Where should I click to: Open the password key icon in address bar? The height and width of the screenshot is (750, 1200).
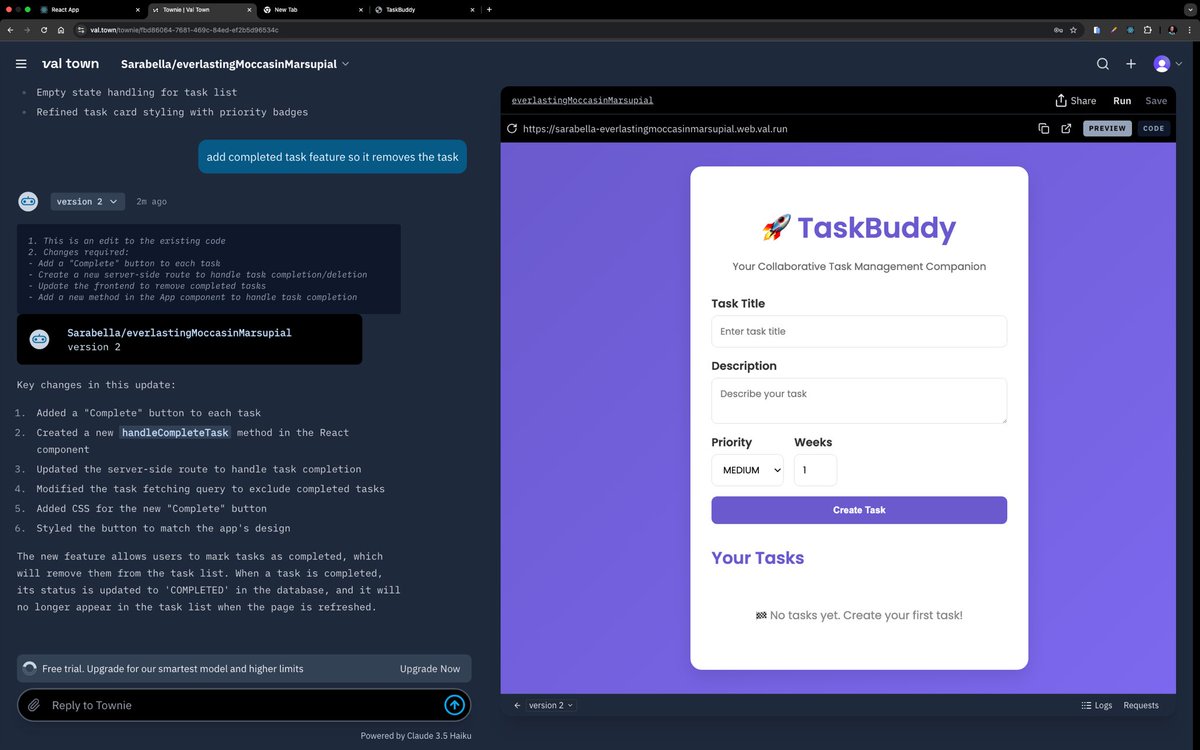pos(1058,30)
